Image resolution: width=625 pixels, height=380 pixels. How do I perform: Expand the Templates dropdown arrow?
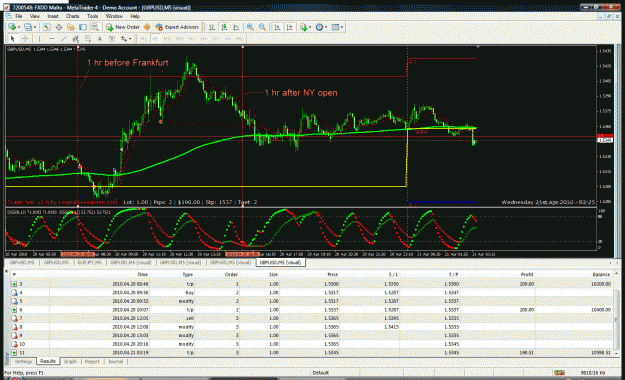coord(342,27)
